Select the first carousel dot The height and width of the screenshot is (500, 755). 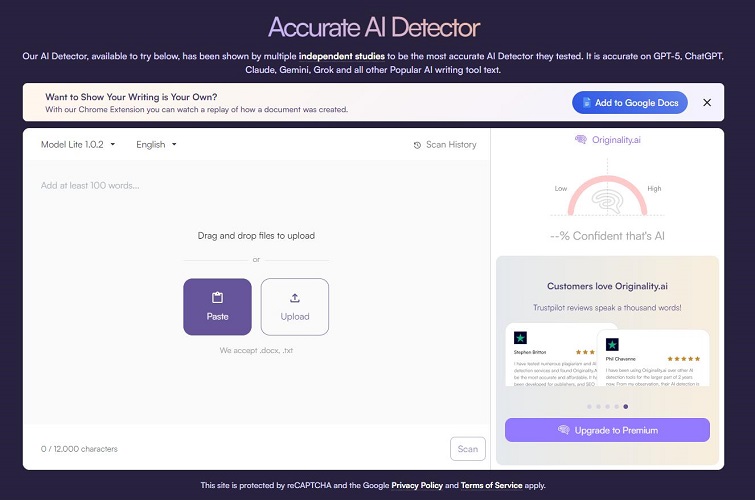[x=589, y=407]
